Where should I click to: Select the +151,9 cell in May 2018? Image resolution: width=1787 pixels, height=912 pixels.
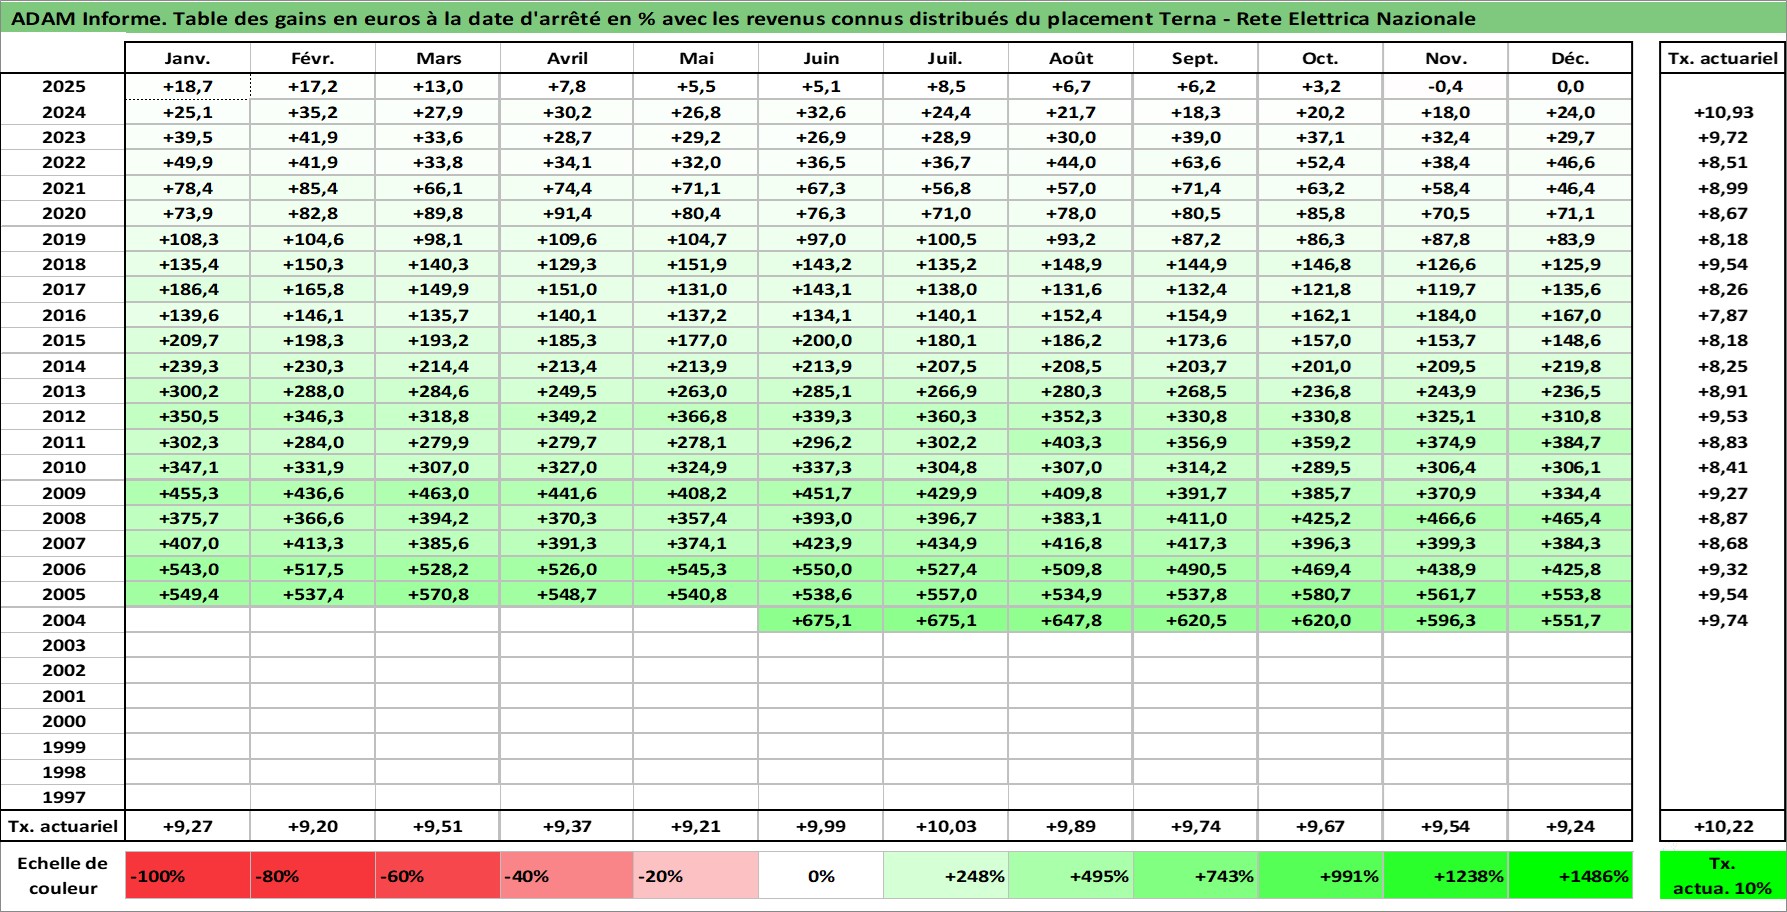coord(696,264)
